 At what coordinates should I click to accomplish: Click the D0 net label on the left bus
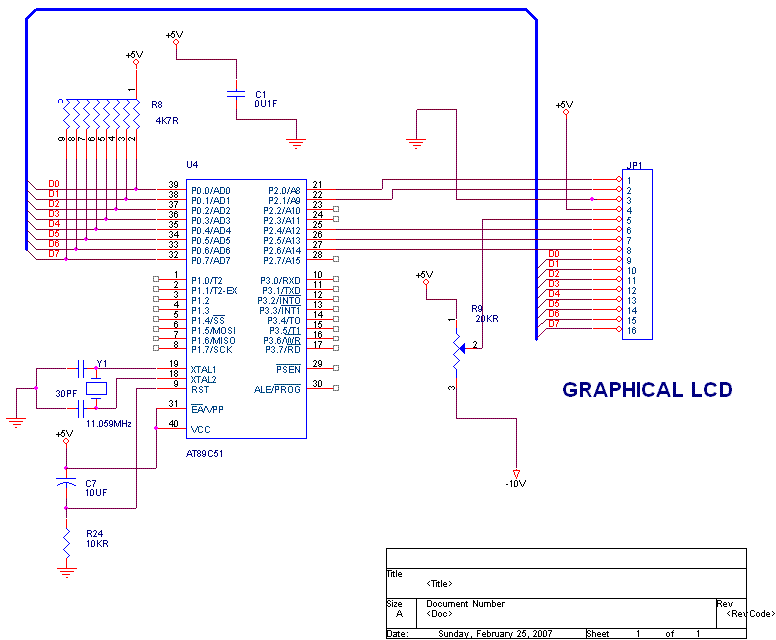[x=54, y=184]
